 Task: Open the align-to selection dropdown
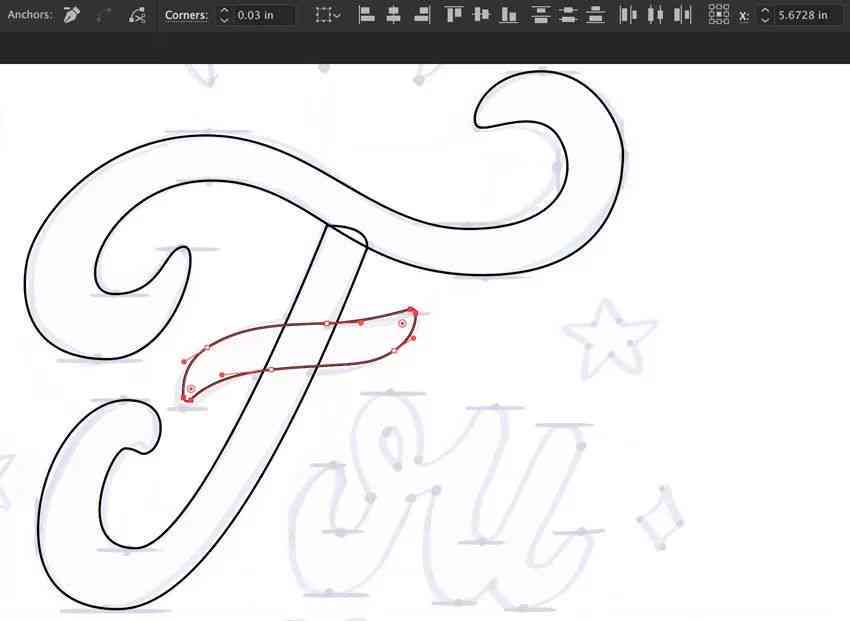pyautogui.click(x=328, y=15)
